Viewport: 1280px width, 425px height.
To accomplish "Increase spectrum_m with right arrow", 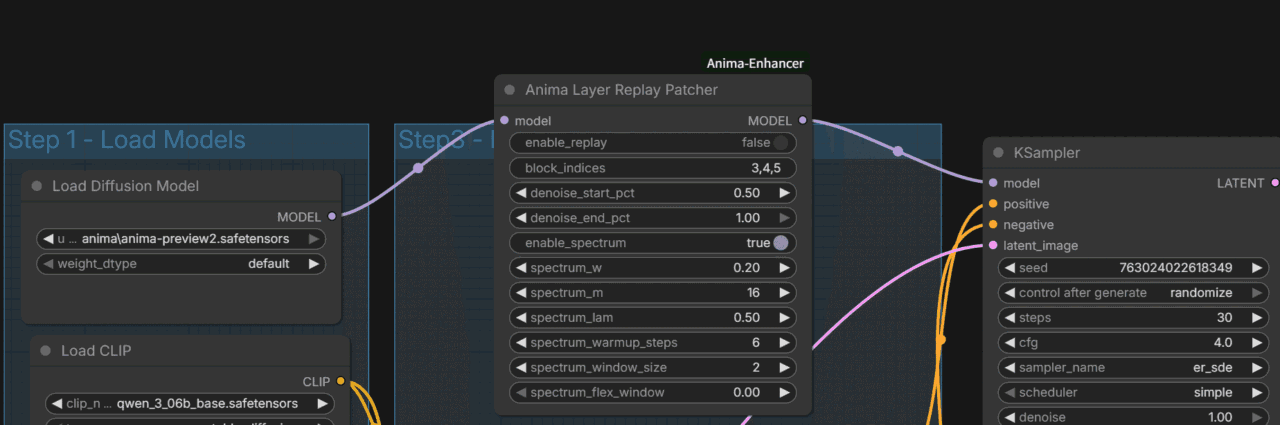I will (x=785, y=293).
